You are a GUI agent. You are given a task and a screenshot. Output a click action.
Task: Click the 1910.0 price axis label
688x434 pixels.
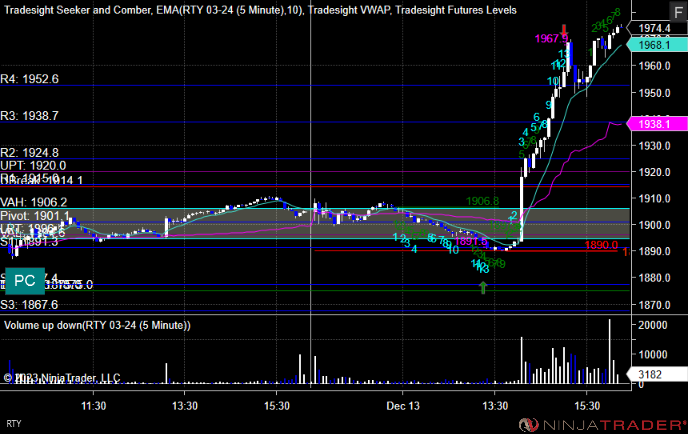[x=654, y=199]
